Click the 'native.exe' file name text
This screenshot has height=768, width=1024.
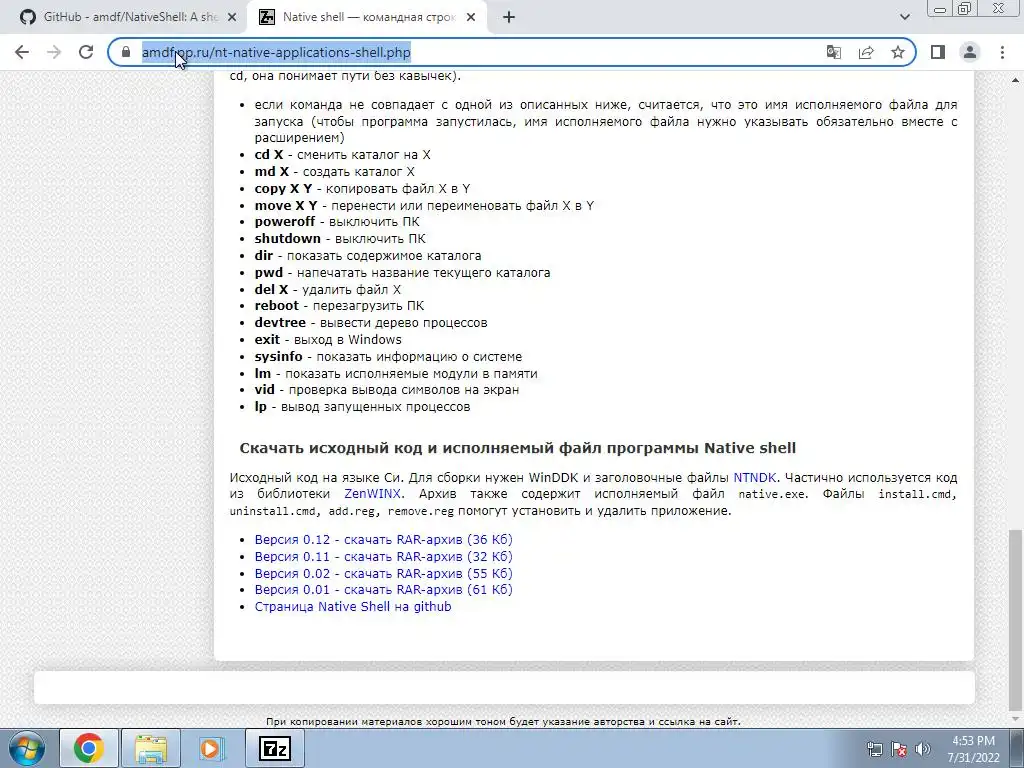point(772,494)
